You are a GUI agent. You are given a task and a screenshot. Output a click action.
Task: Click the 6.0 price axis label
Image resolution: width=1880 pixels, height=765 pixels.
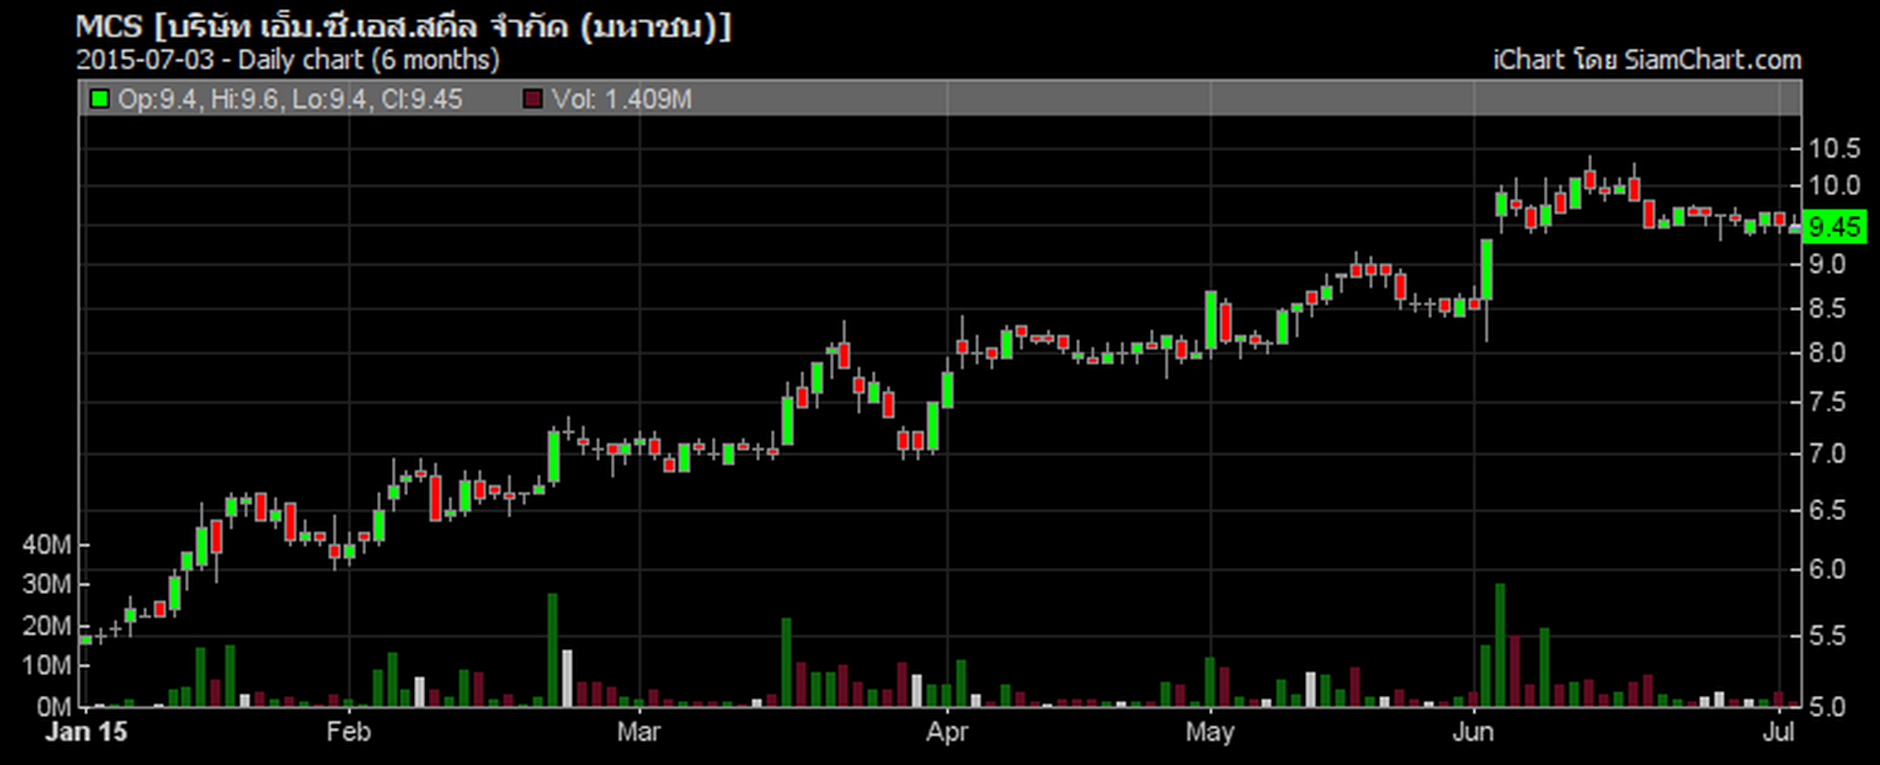[x=1827, y=569]
